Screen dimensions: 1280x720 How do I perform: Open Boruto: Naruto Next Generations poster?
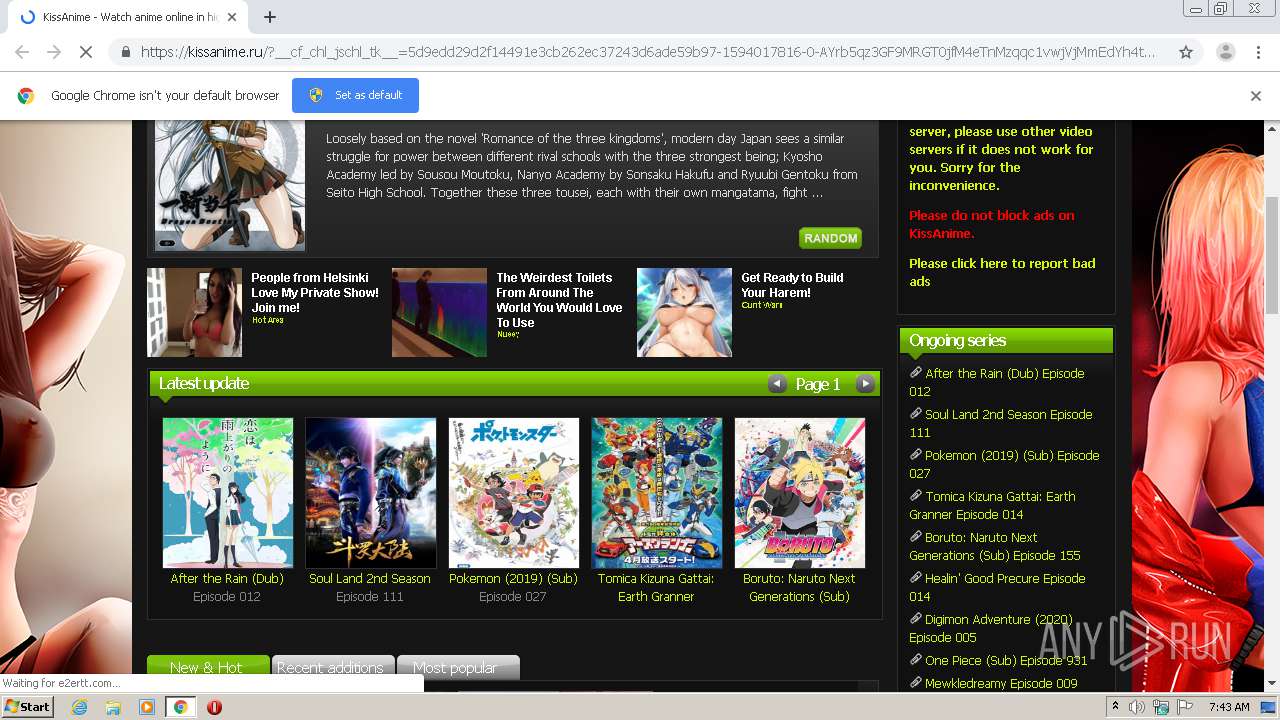tap(799, 493)
